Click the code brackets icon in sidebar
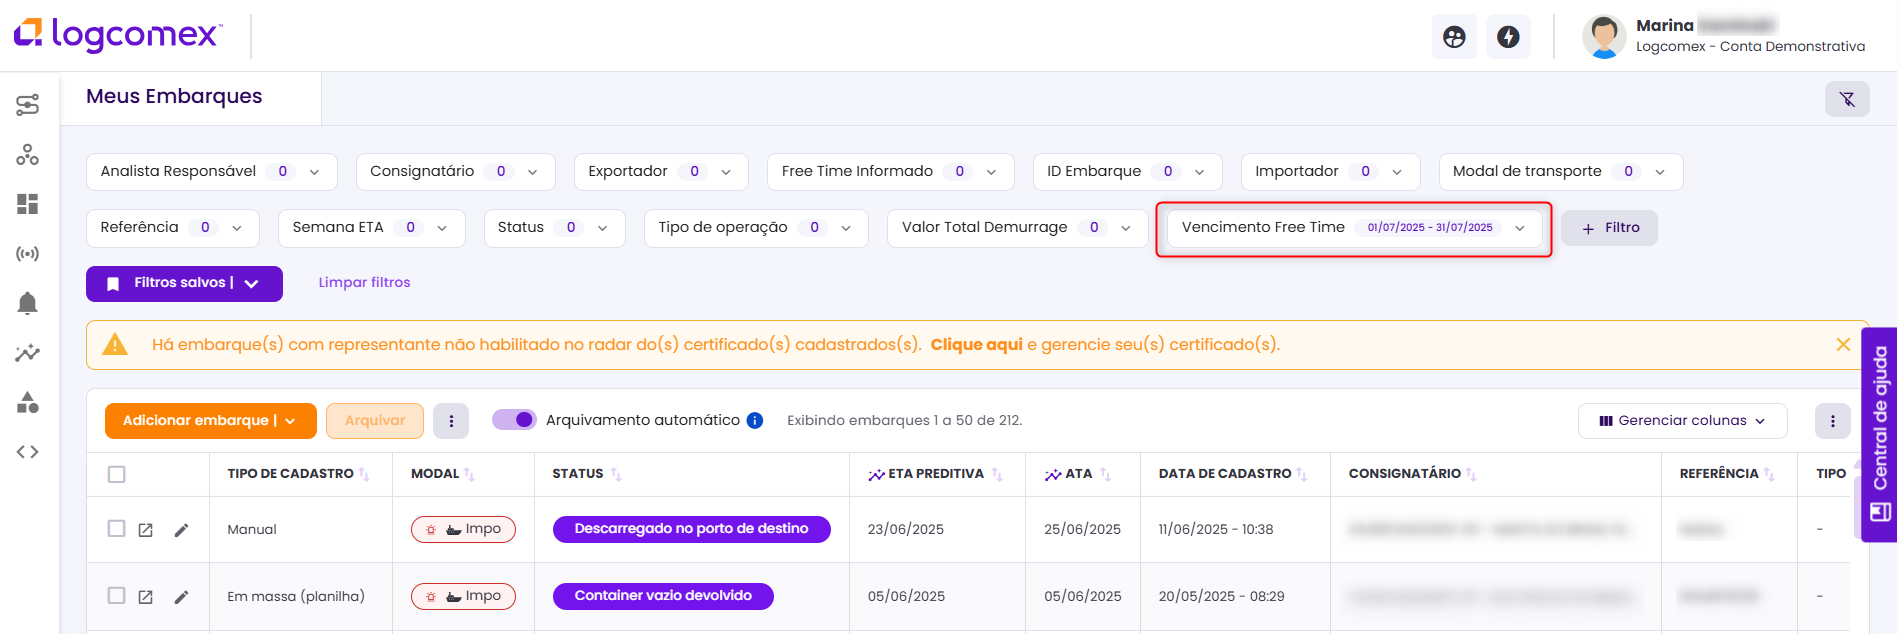The height and width of the screenshot is (634, 1899). click(28, 452)
